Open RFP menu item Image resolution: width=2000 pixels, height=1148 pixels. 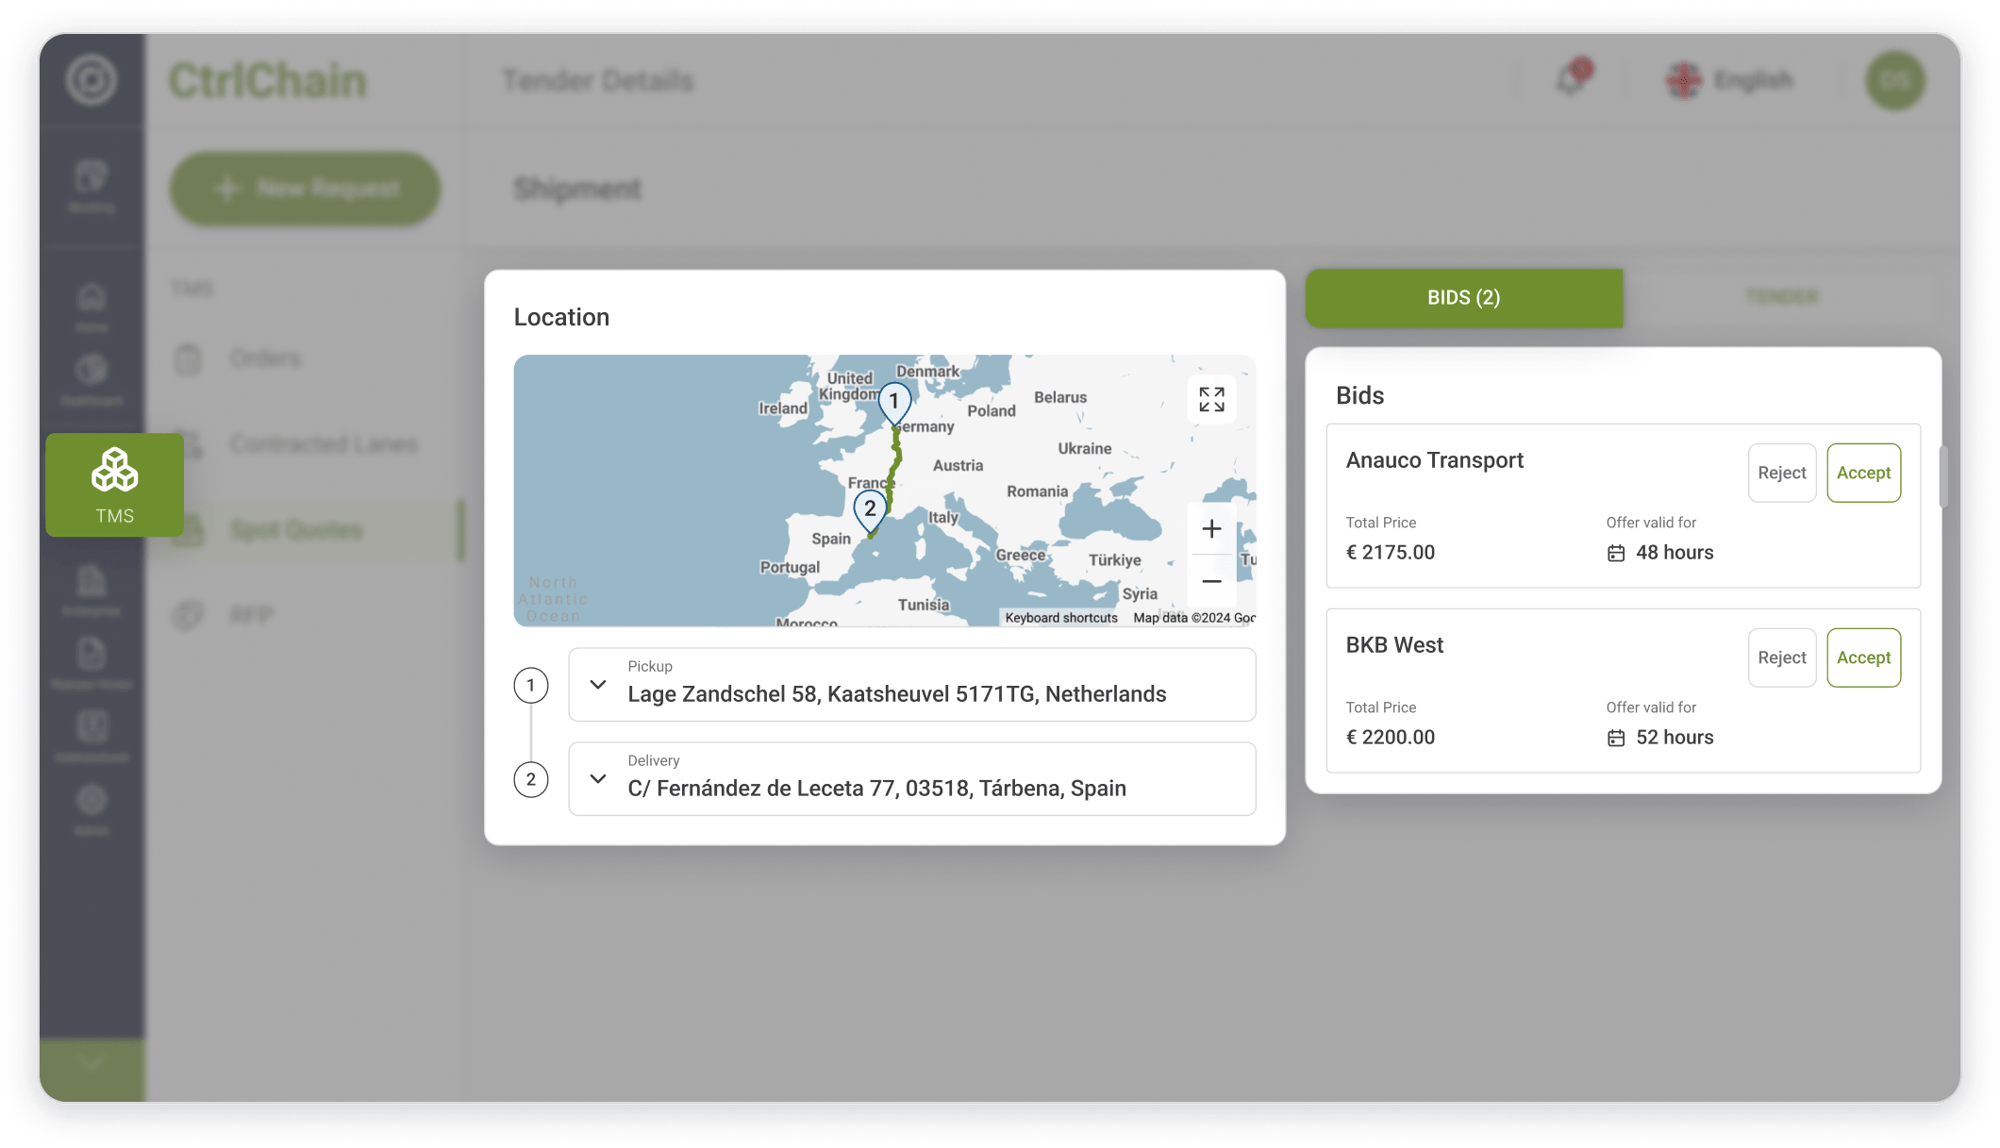click(x=250, y=615)
